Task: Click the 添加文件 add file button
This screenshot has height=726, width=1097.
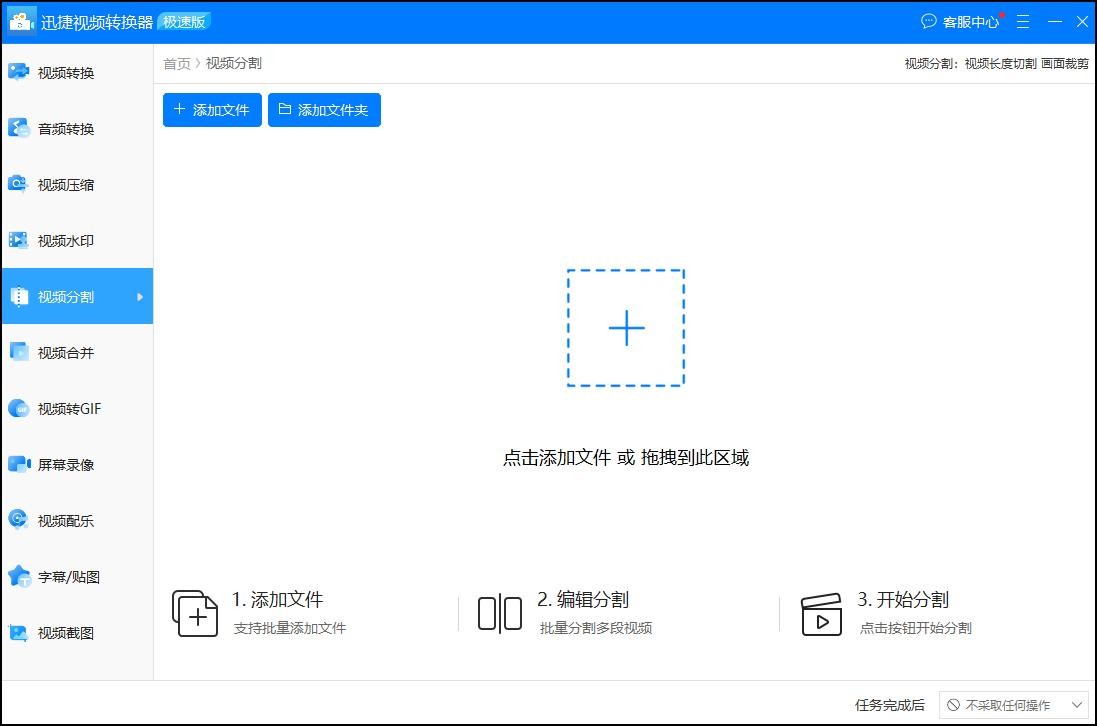Action: pos(211,110)
